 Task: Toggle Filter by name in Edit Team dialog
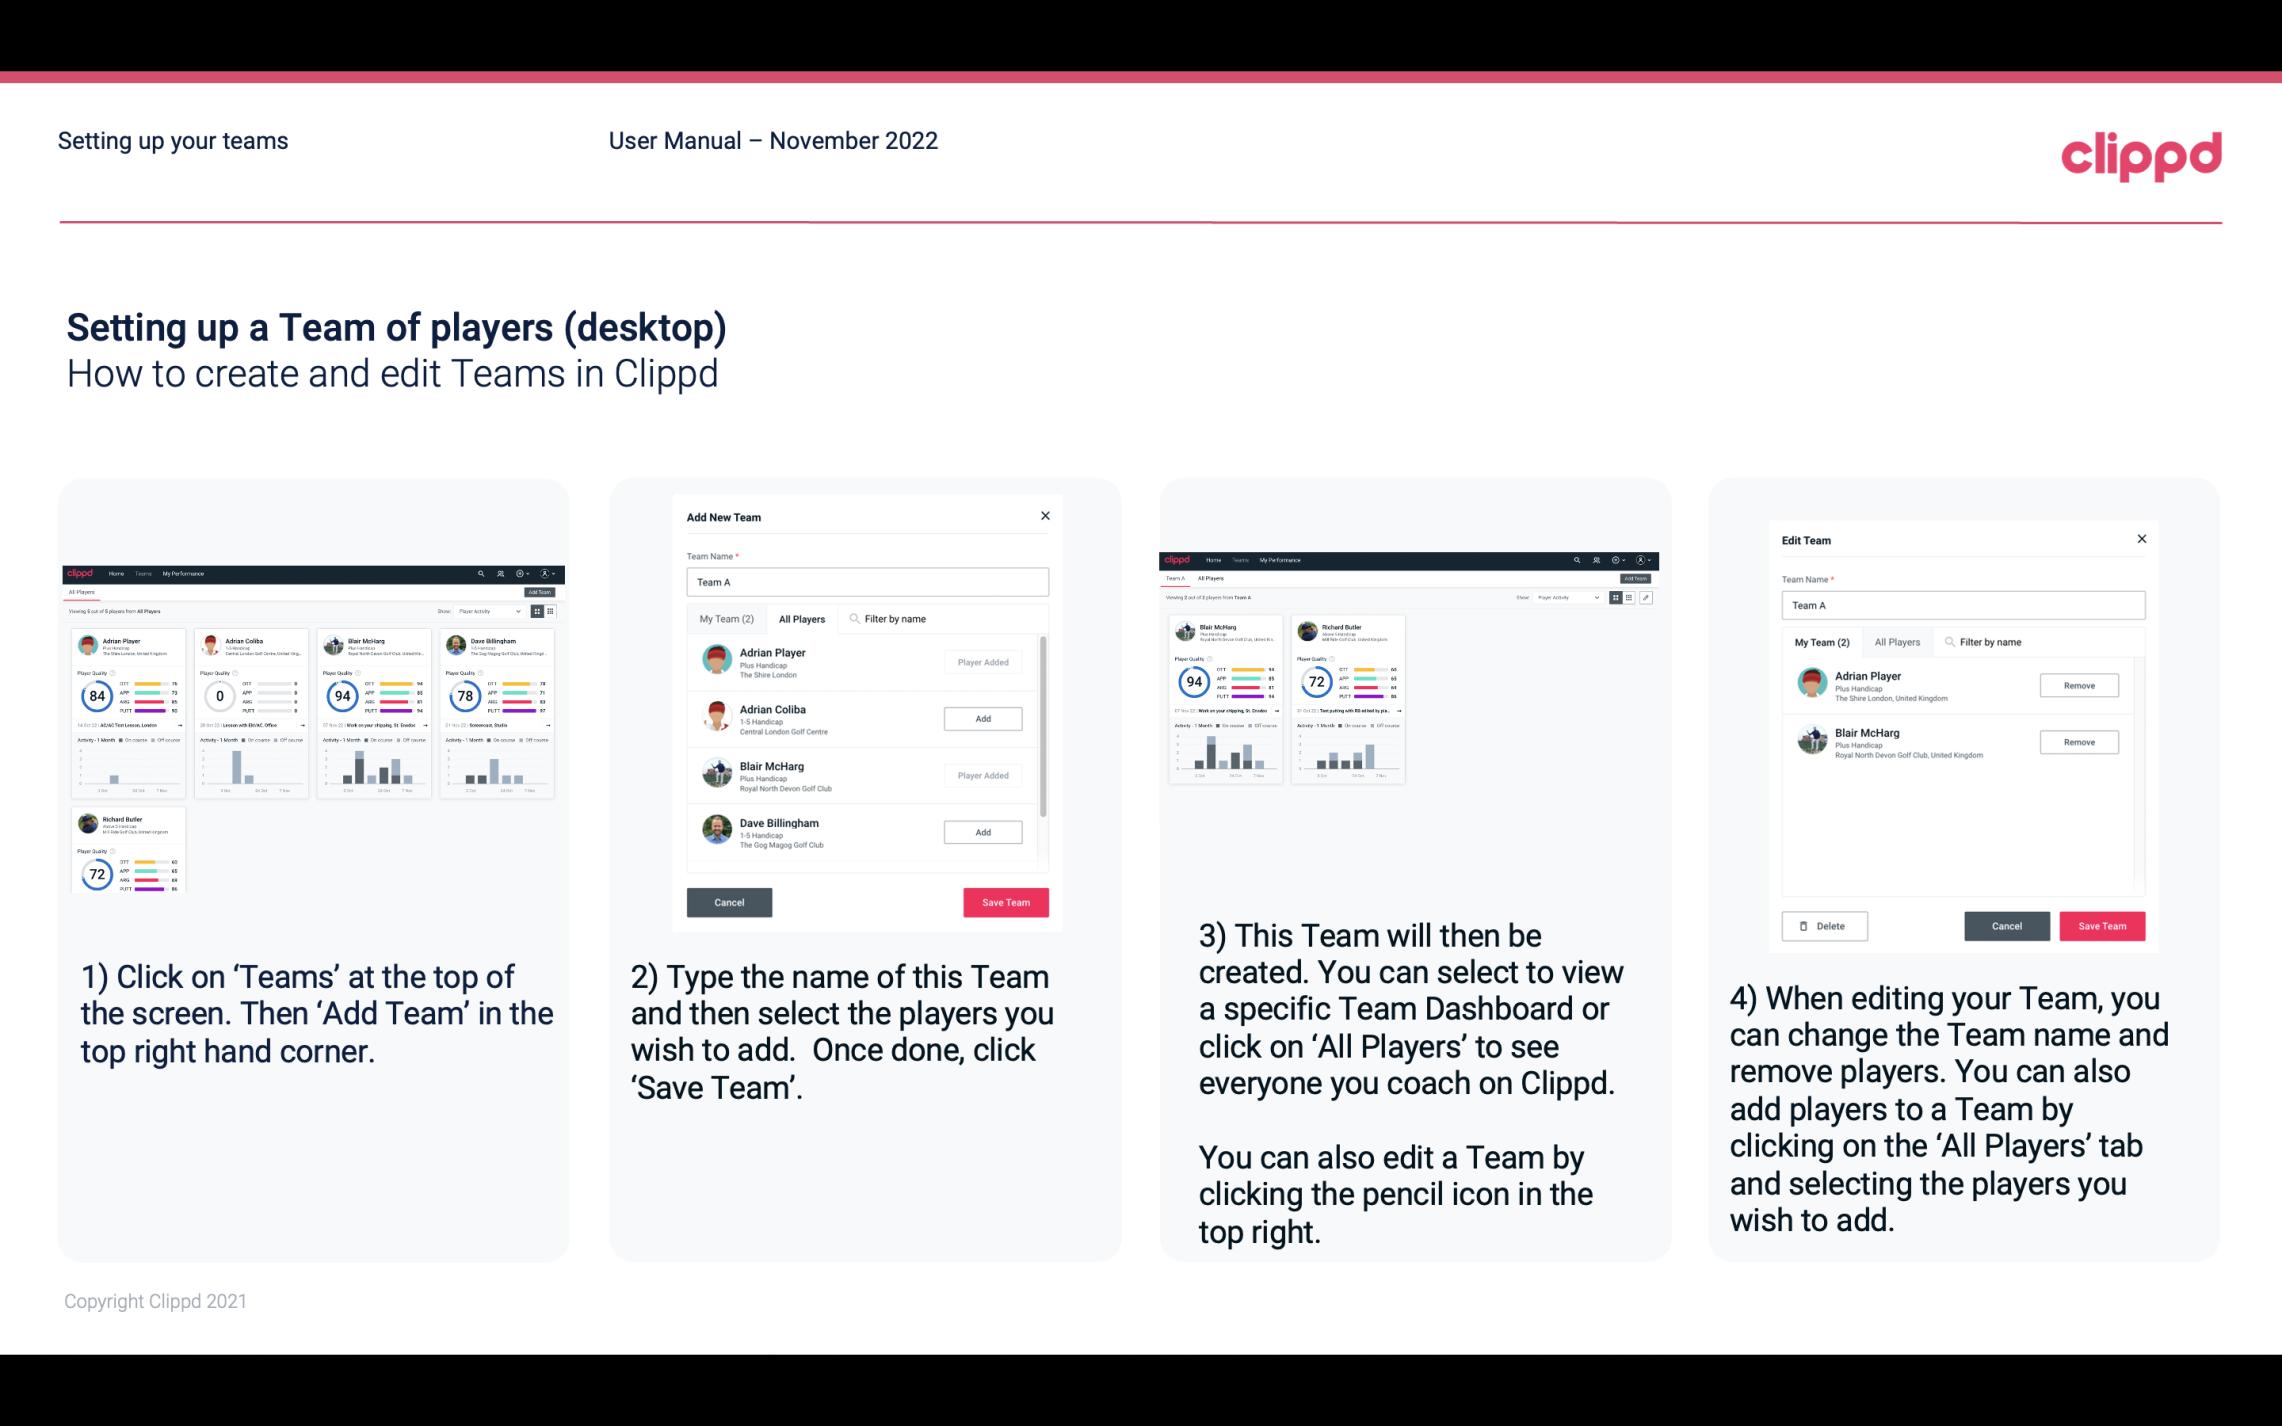[x=1991, y=642]
